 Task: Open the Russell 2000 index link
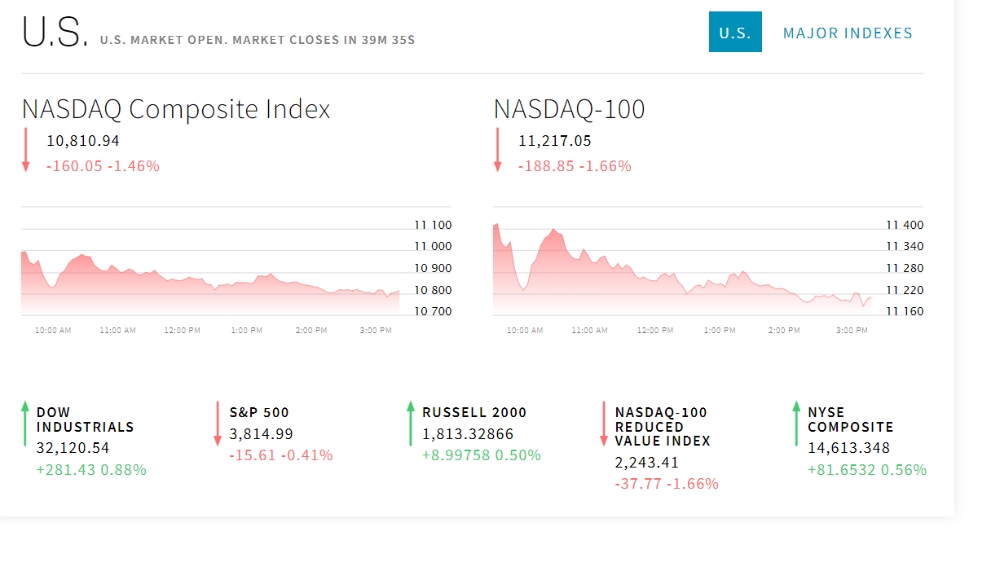click(x=474, y=412)
